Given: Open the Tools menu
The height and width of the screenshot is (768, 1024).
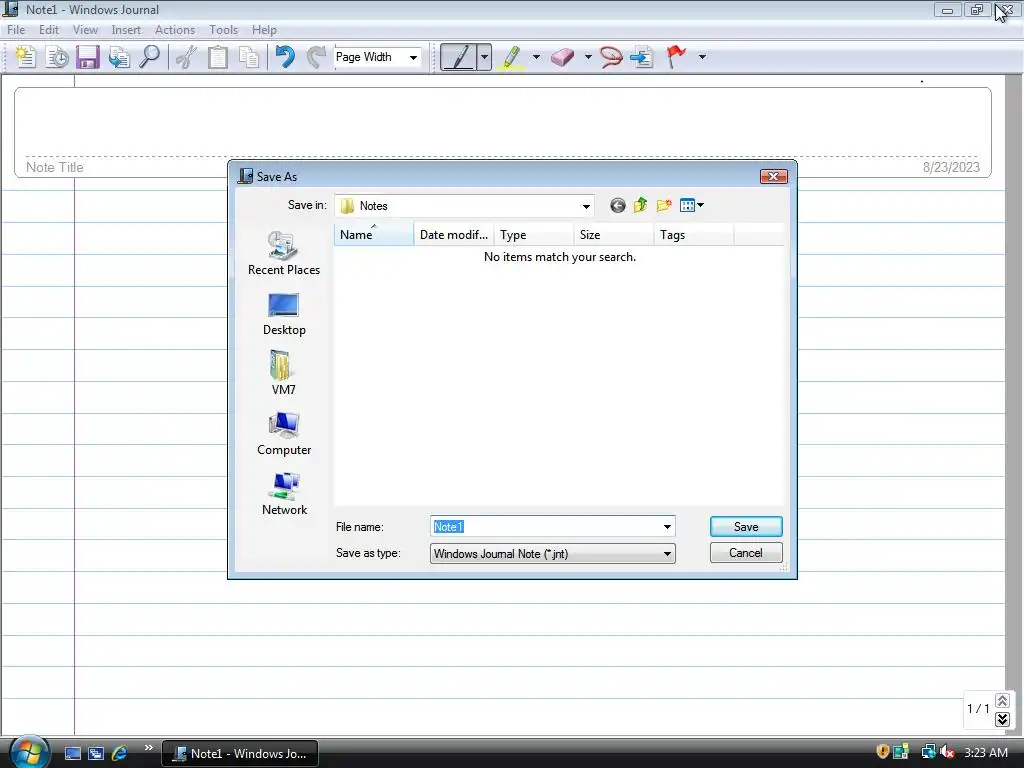Looking at the screenshot, I should 223,30.
